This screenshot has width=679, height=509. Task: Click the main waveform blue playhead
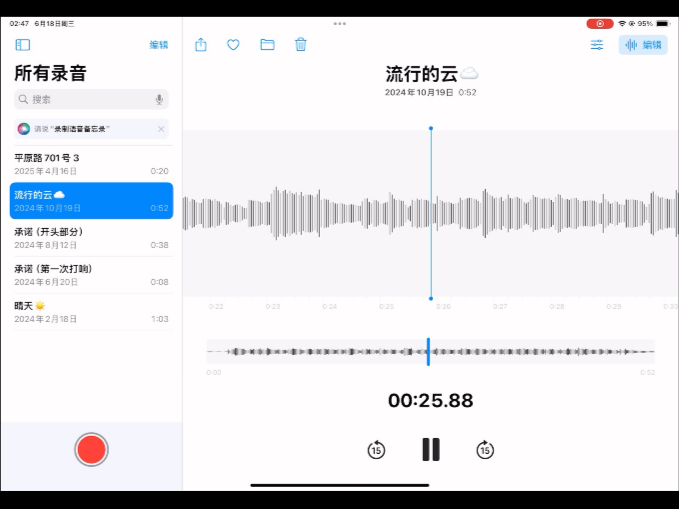[x=431, y=213]
